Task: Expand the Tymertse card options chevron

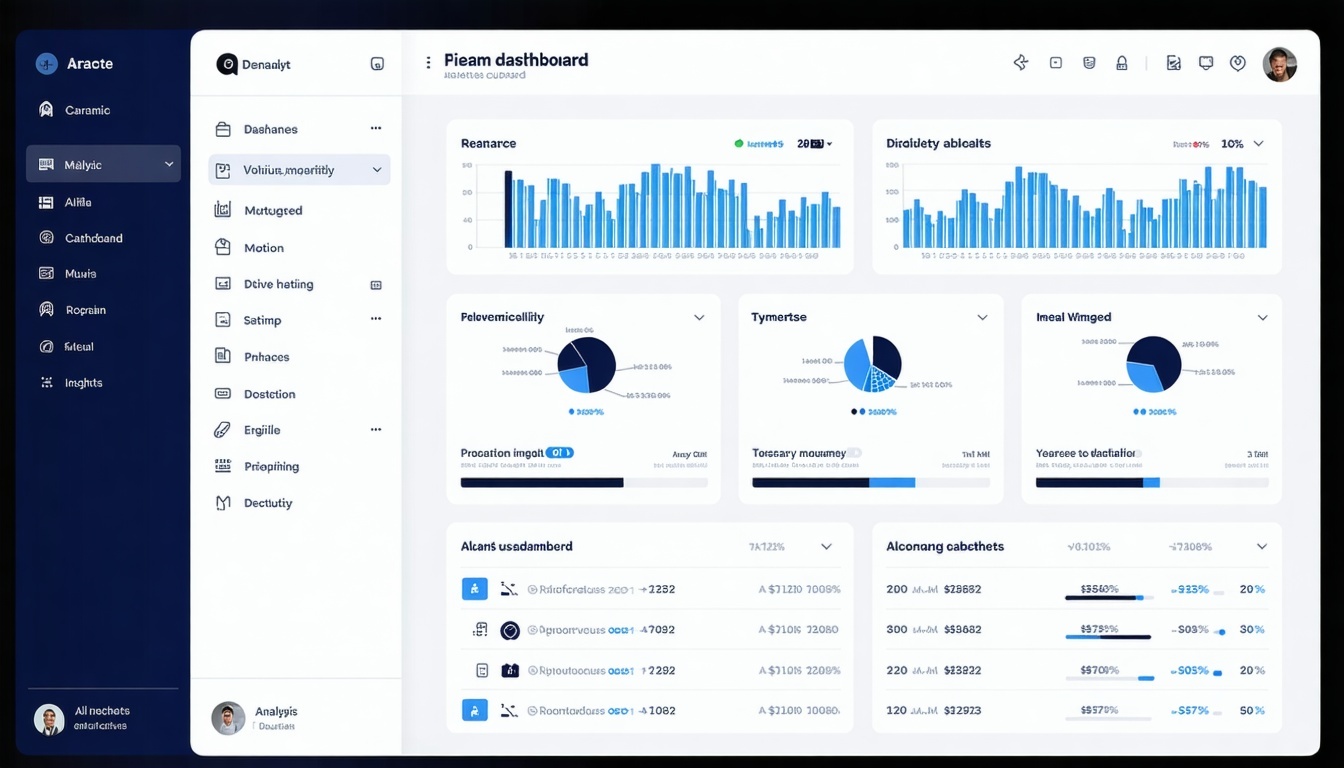Action: click(x=983, y=317)
